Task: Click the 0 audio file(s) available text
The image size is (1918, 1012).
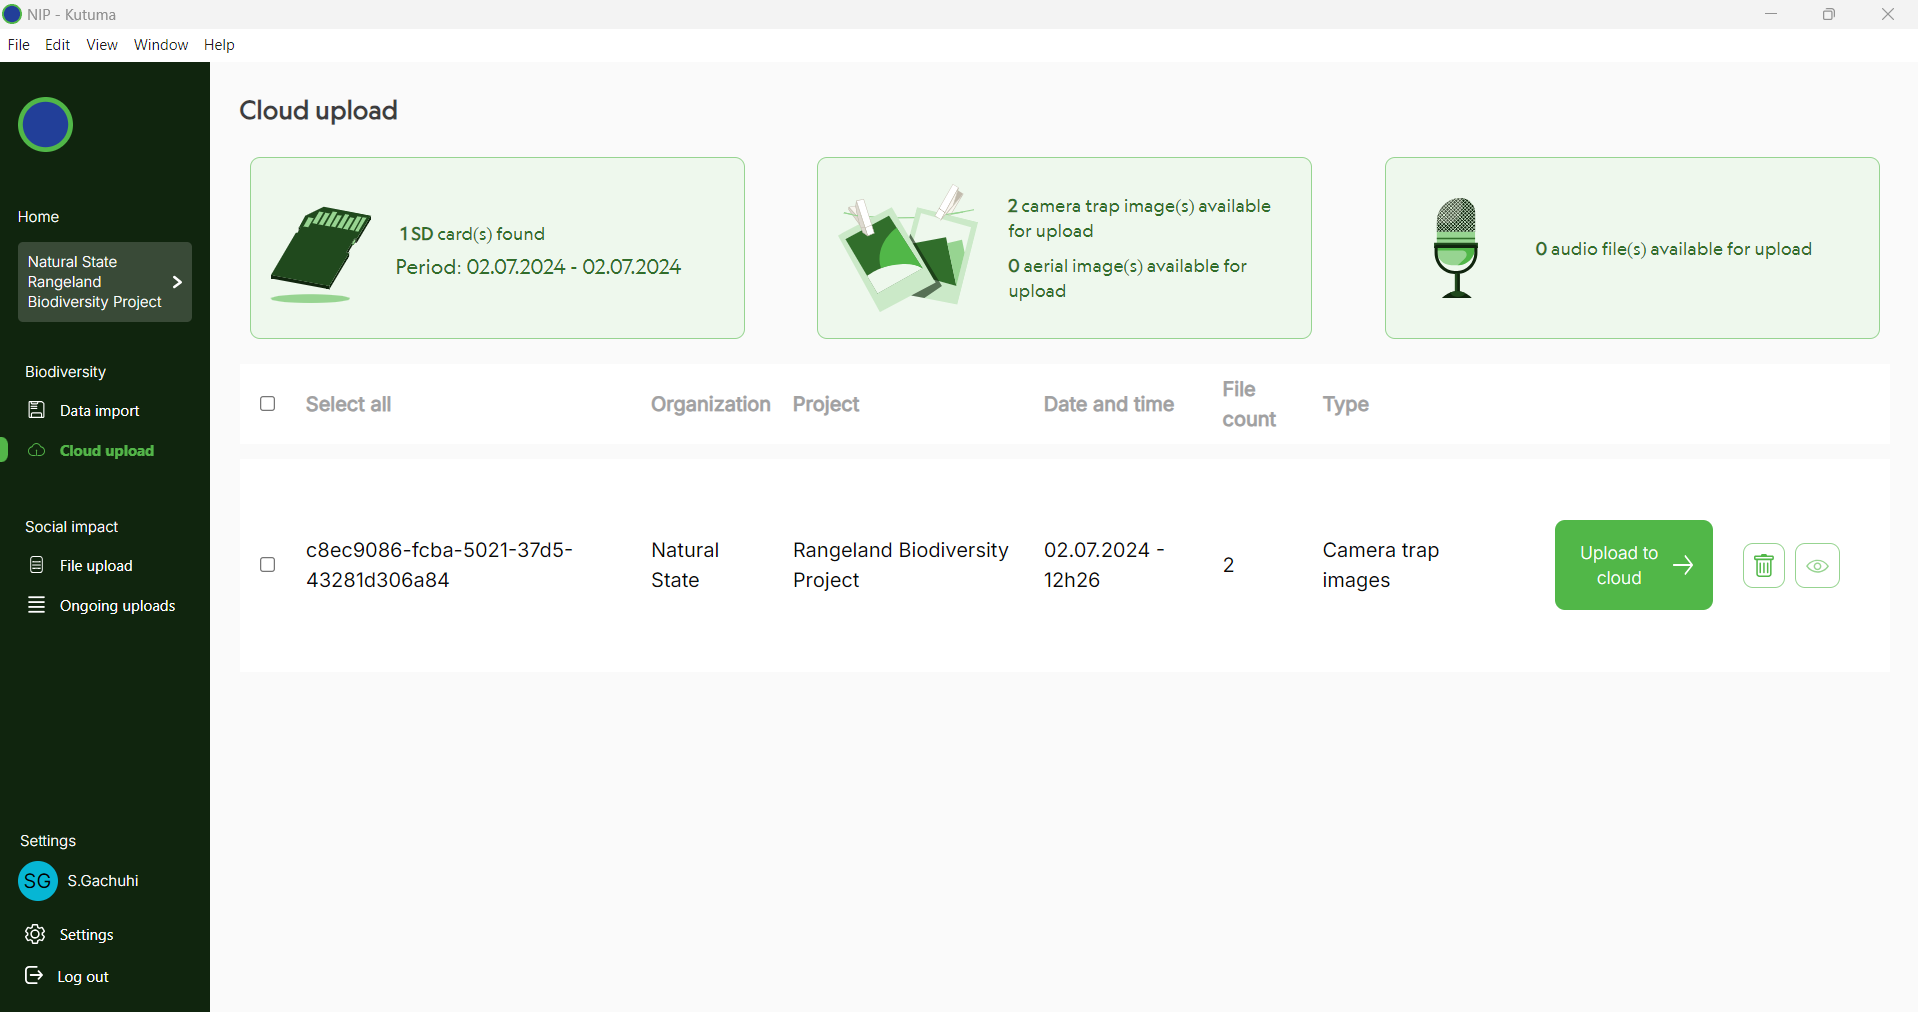Action: tap(1673, 249)
